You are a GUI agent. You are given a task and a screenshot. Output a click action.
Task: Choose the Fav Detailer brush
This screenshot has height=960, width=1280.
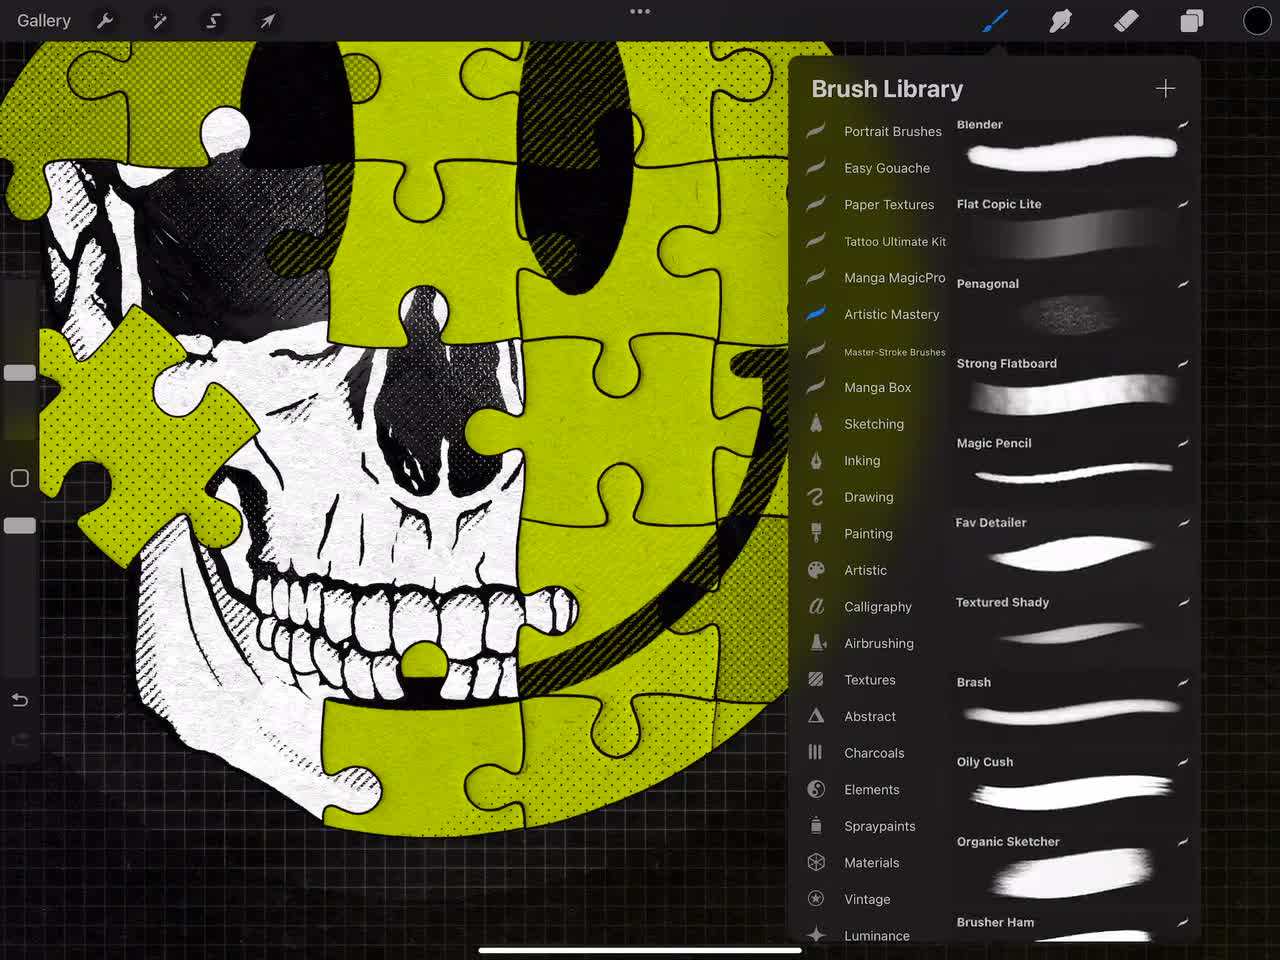(1073, 547)
